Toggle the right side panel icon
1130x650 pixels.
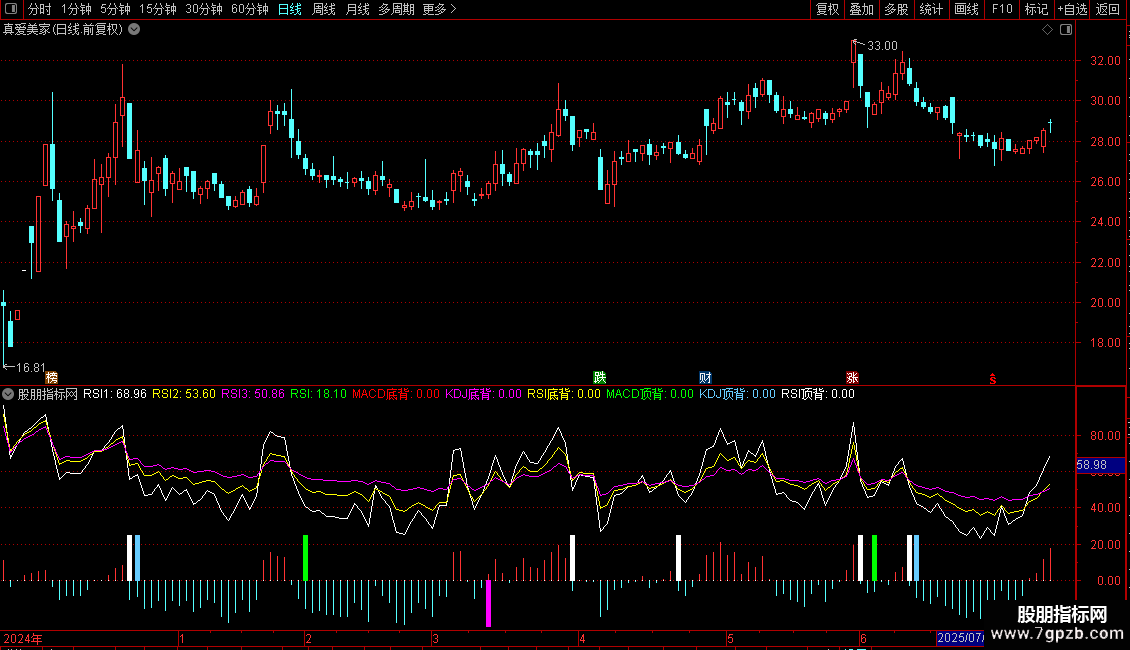(x=1066, y=30)
